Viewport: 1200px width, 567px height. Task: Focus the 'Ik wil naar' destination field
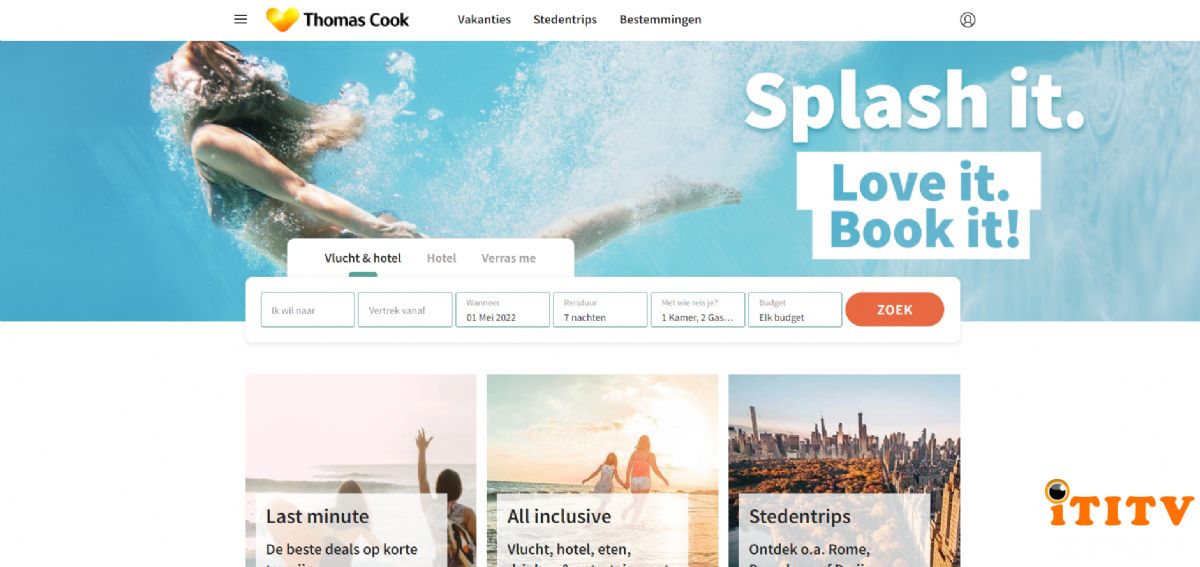[x=308, y=310]
